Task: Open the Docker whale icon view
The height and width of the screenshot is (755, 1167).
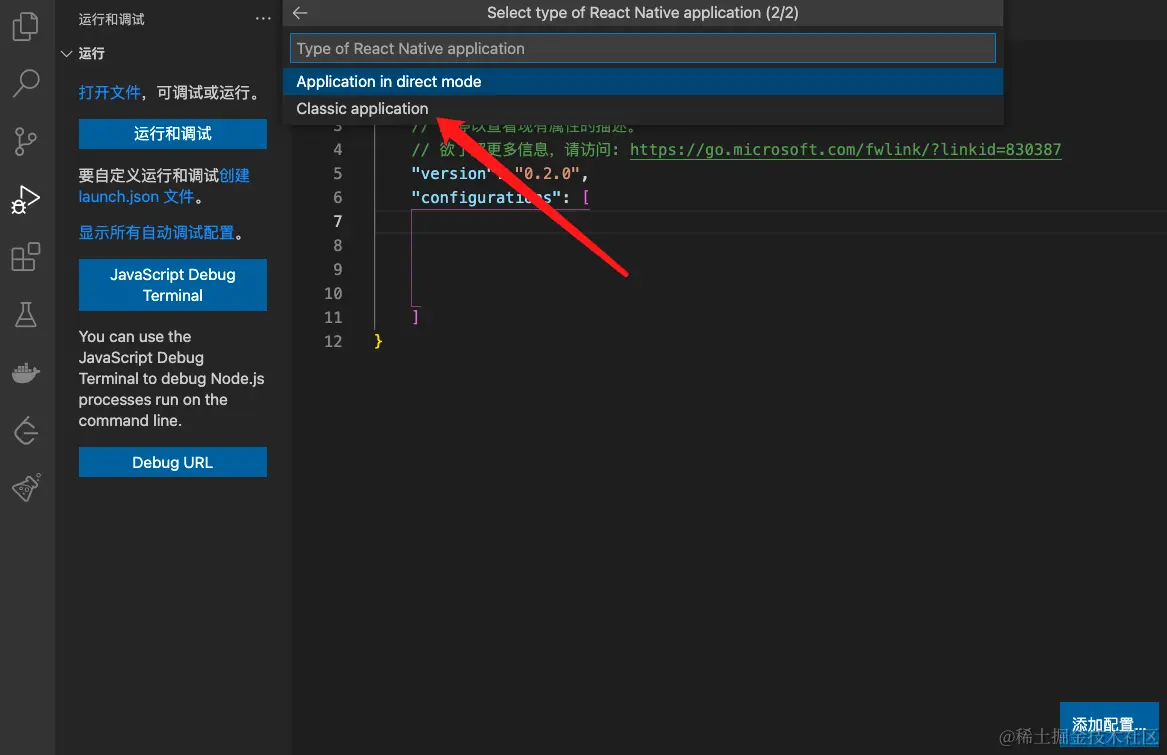Action: pyautogui.click(x=26, y=372)
